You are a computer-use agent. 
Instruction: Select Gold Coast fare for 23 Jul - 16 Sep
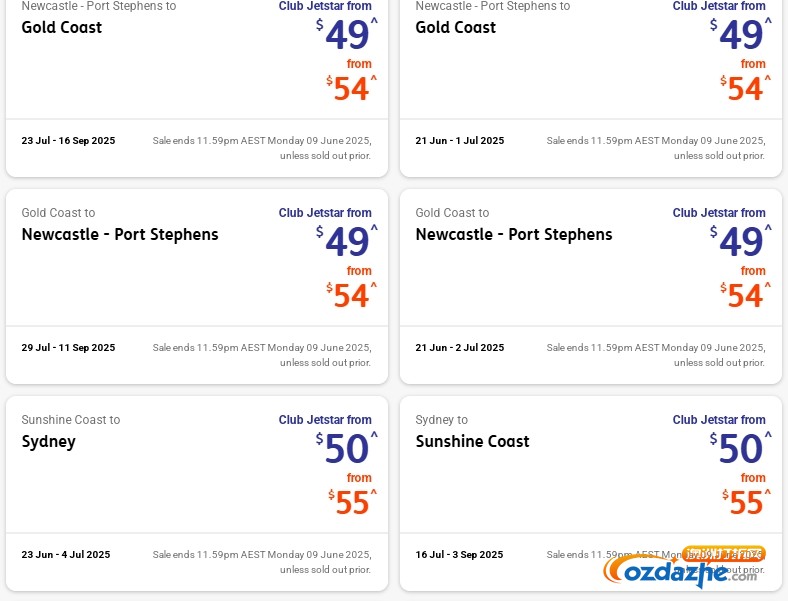(62, 28)
